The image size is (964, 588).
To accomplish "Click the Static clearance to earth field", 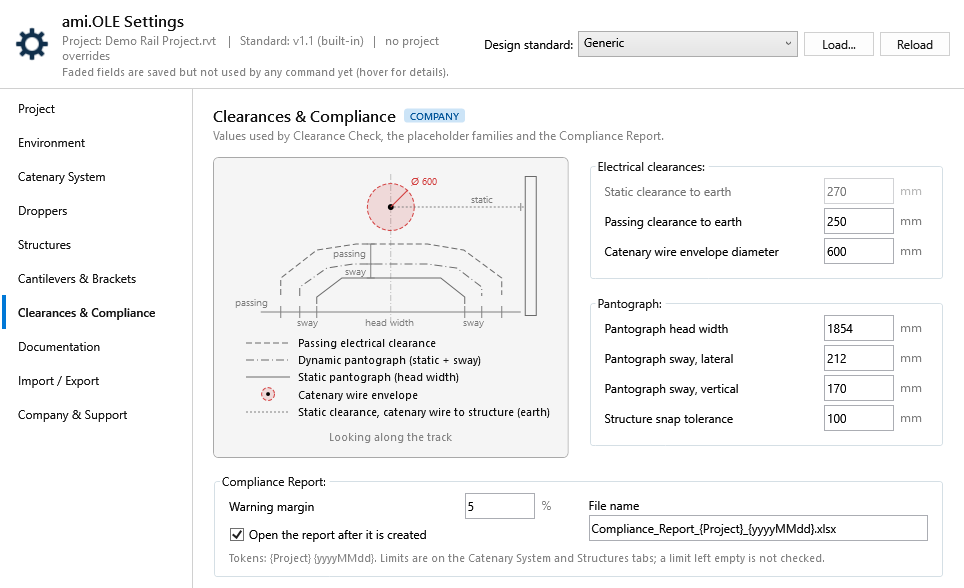I will point(858,191).
